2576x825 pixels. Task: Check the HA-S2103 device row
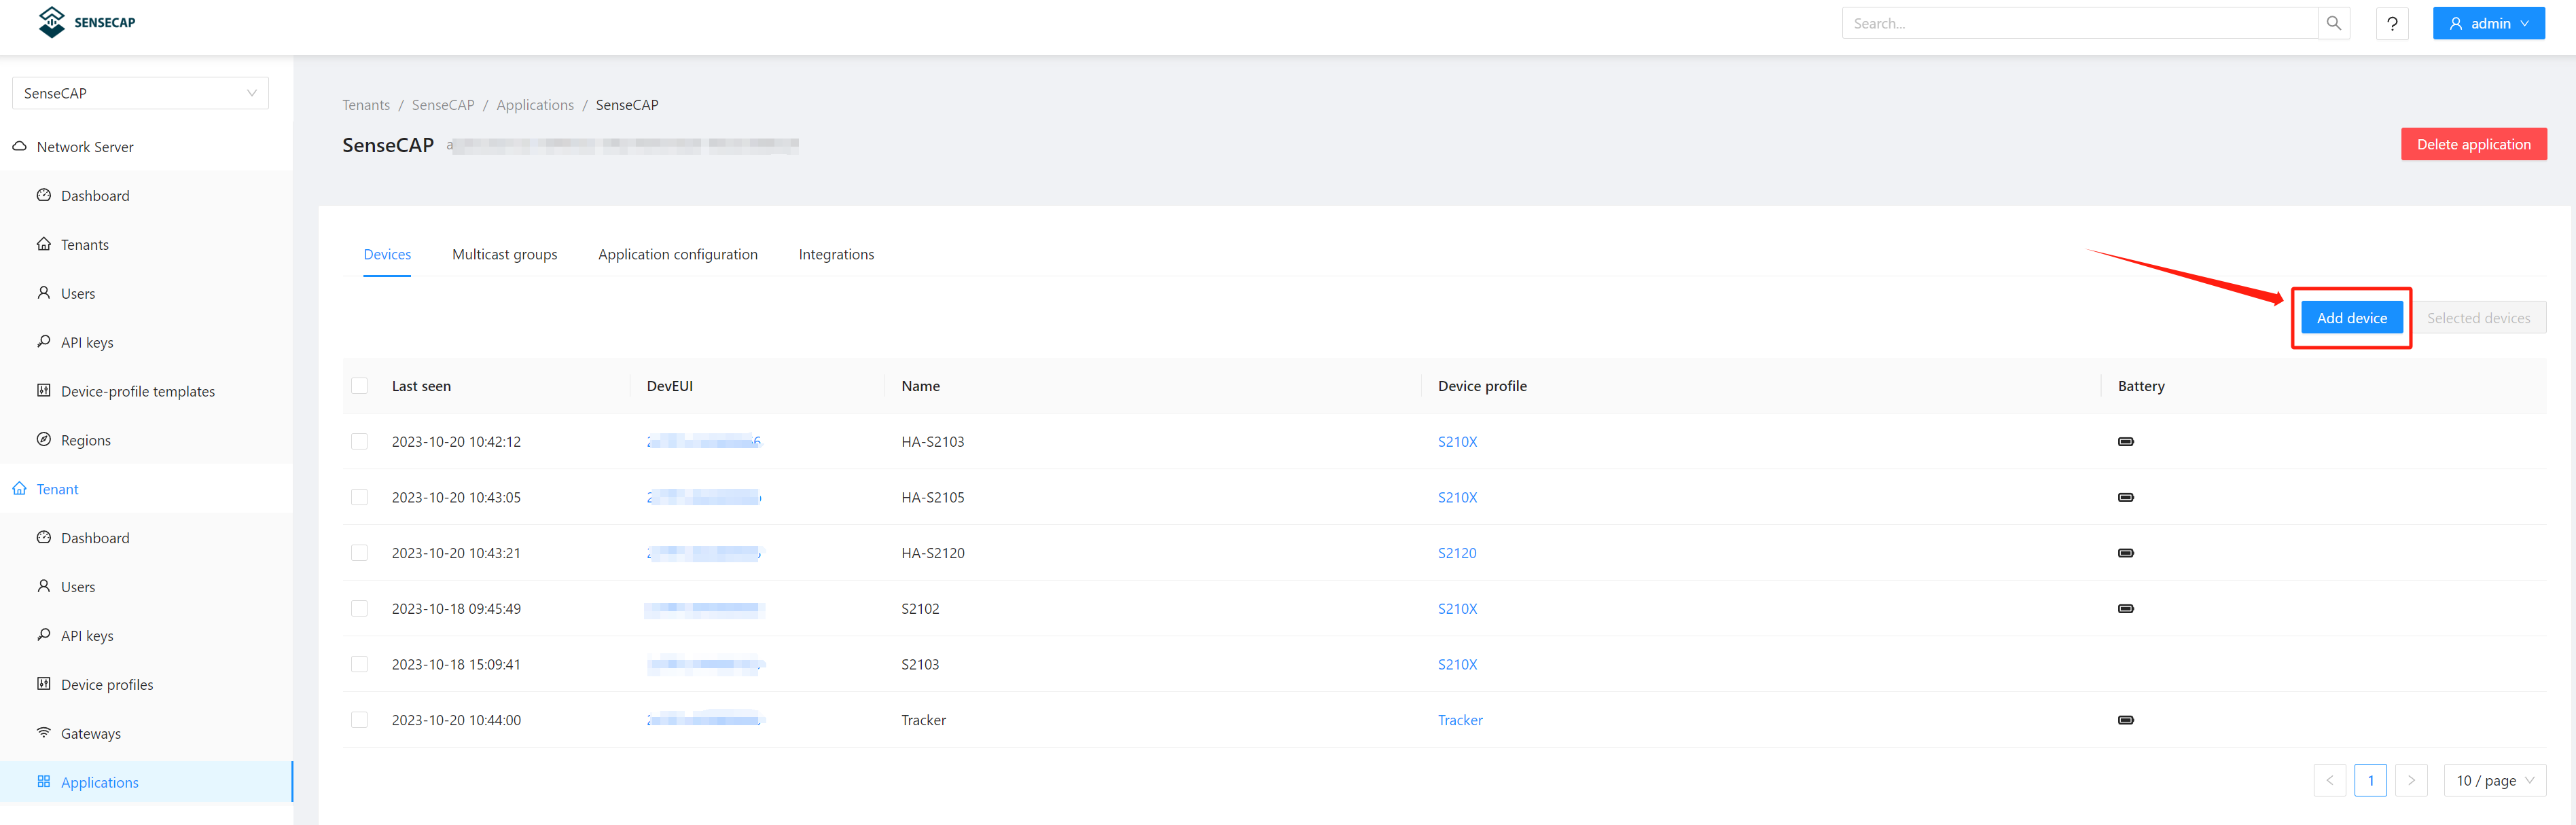click(x=360, y=442)
